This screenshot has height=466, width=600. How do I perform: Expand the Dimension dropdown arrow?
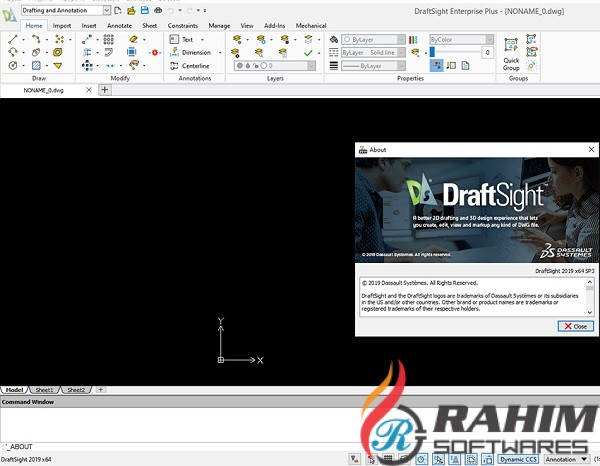pyautogui.click(x=220, y=52)
